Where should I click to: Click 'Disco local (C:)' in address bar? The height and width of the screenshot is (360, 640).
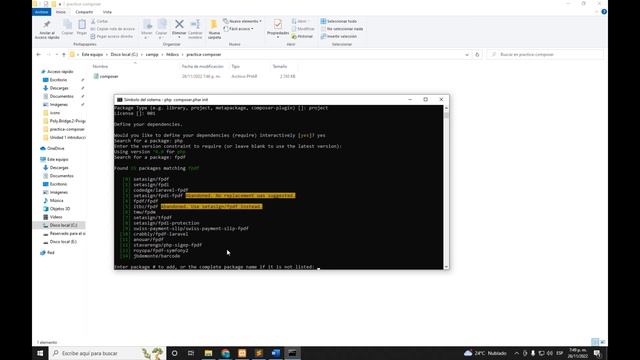click(x=124, y=54)
